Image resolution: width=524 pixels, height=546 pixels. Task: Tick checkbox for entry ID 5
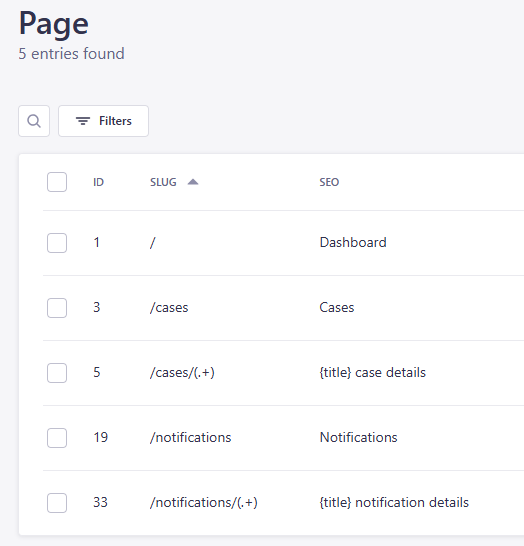click(x=57, y=373)
